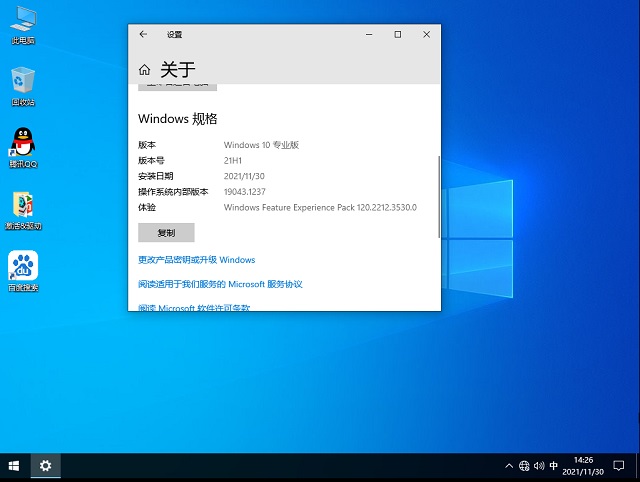Go to Settings home via house icon
640x482 pixels.
[145, 69]
